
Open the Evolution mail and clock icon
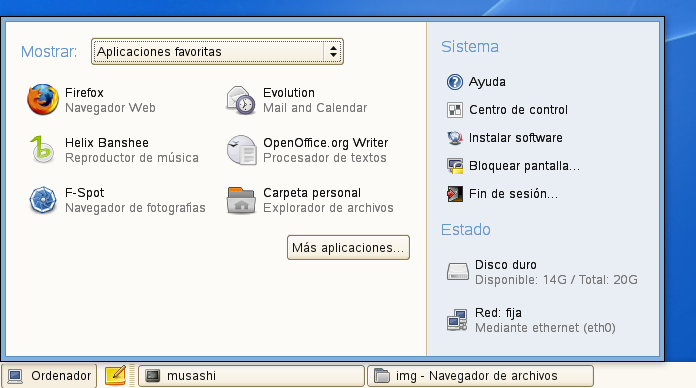tap(241, 100)
